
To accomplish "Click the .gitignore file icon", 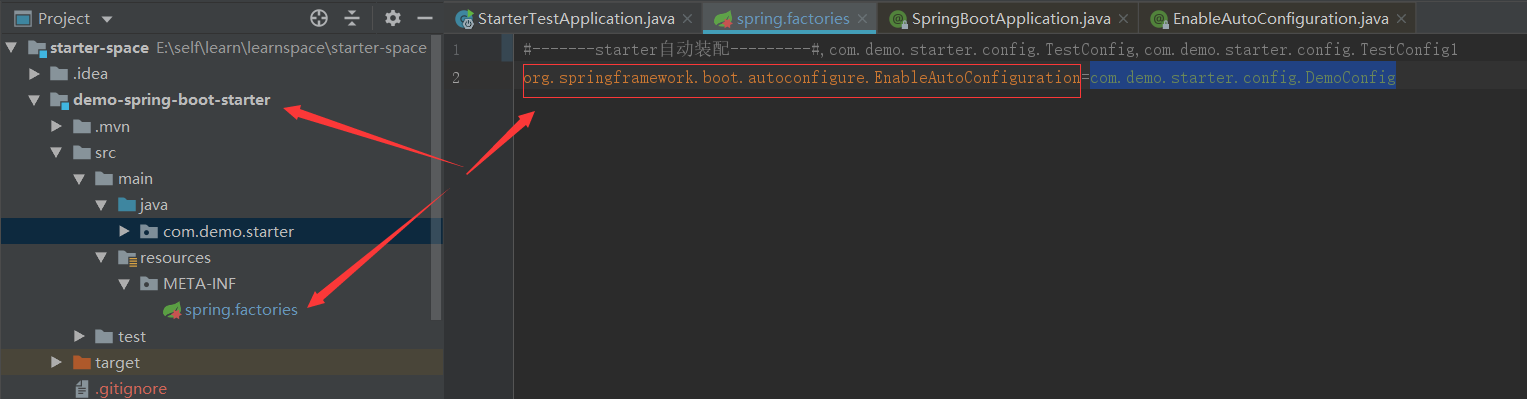I will 82,389.
